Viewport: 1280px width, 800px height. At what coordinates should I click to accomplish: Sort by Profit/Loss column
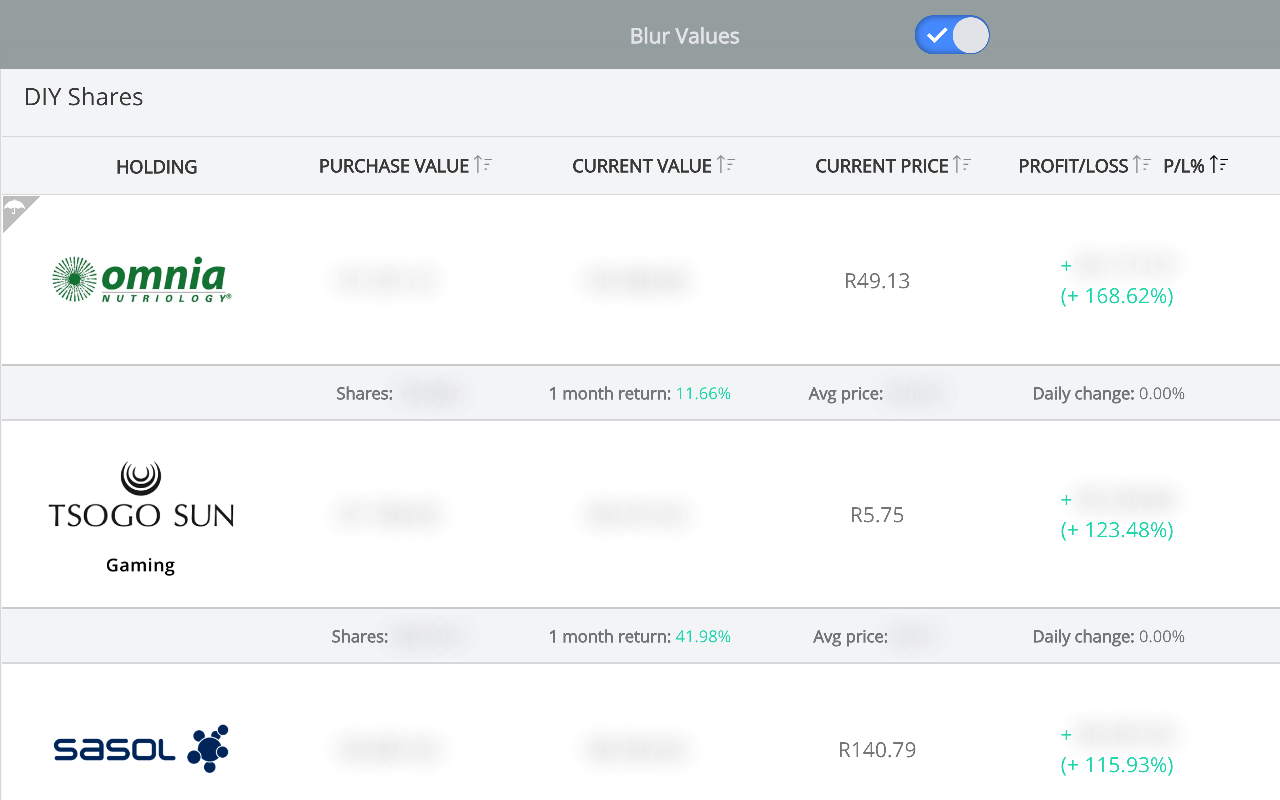[x=1142, y=165]
